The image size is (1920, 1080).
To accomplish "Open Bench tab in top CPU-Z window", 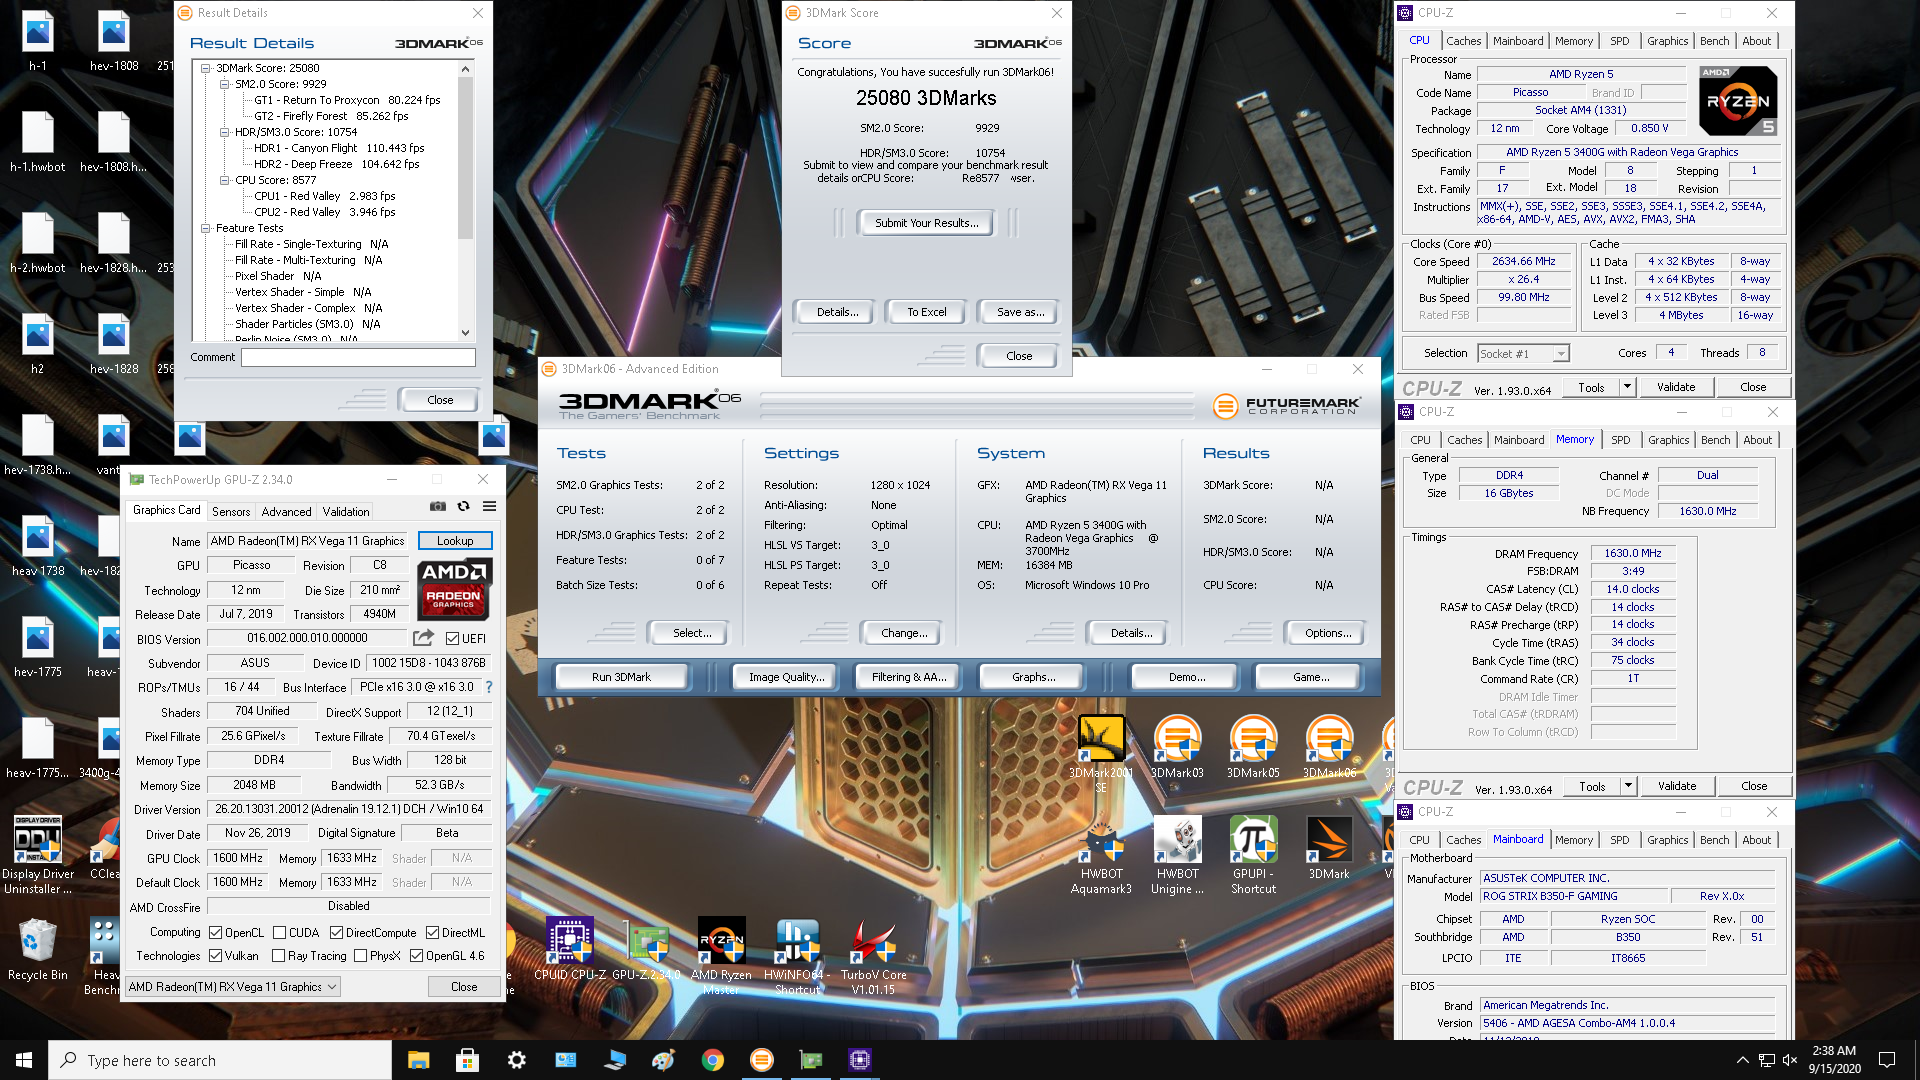I will coord(1714,41).
